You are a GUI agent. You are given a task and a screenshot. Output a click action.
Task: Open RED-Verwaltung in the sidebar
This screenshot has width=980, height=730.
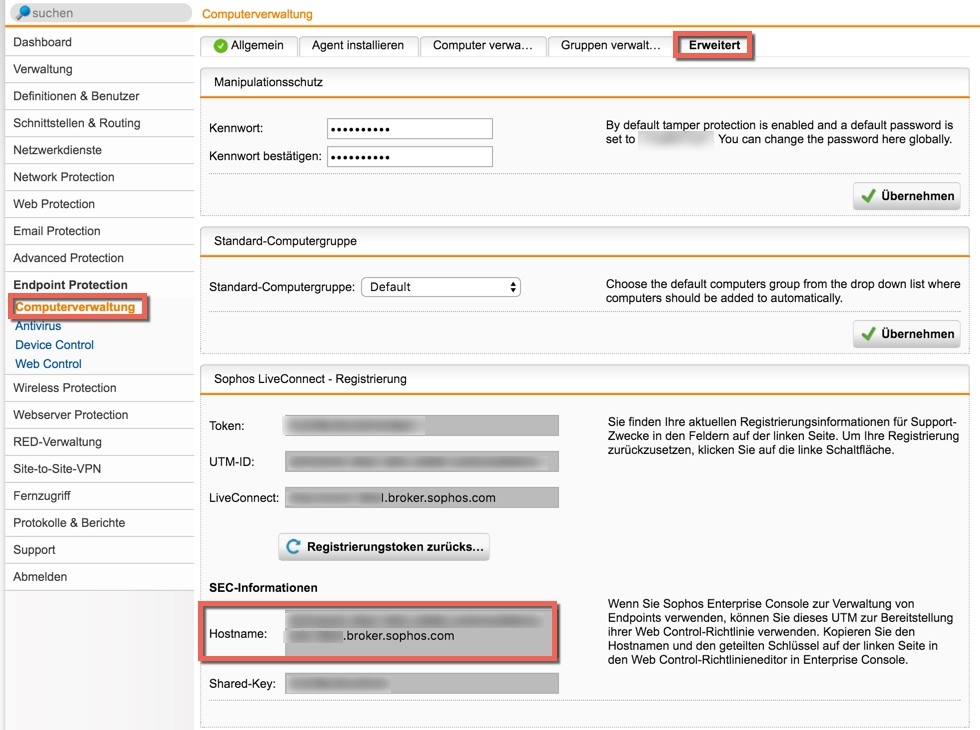(x=99, y=442)
